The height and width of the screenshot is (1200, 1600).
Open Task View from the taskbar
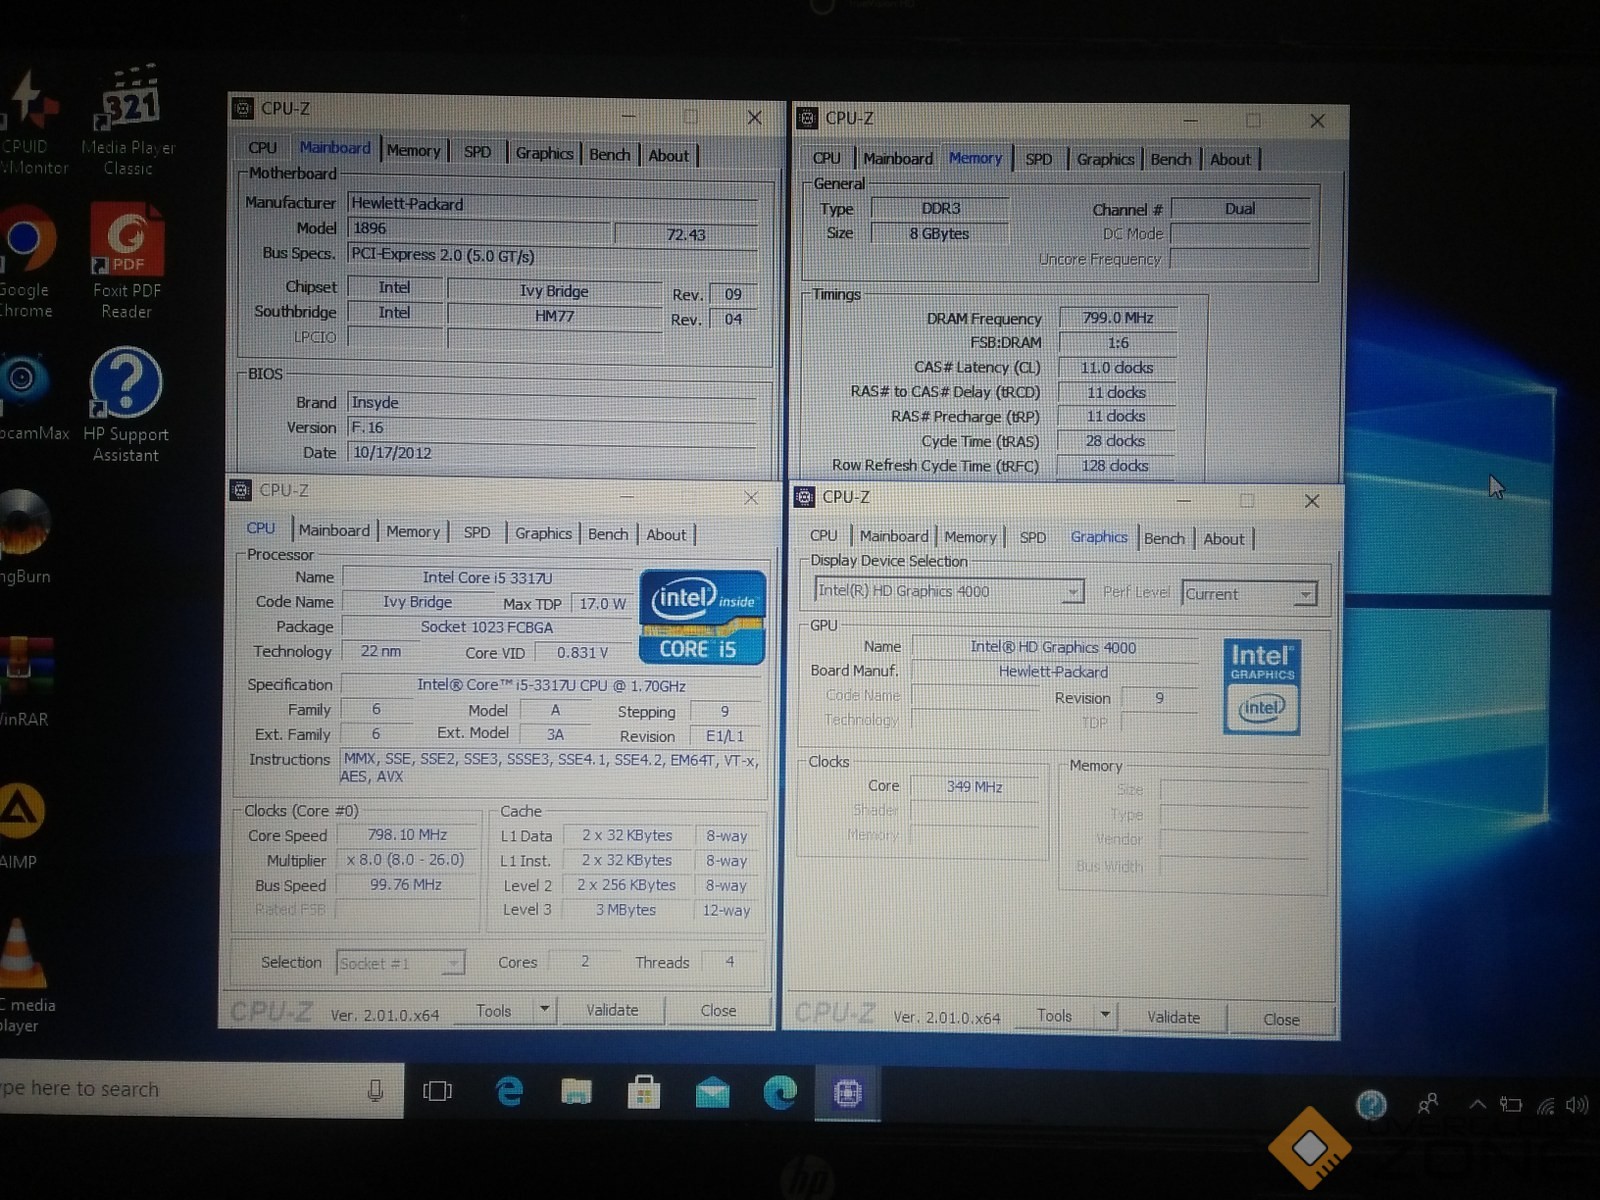coord(438,1091)
